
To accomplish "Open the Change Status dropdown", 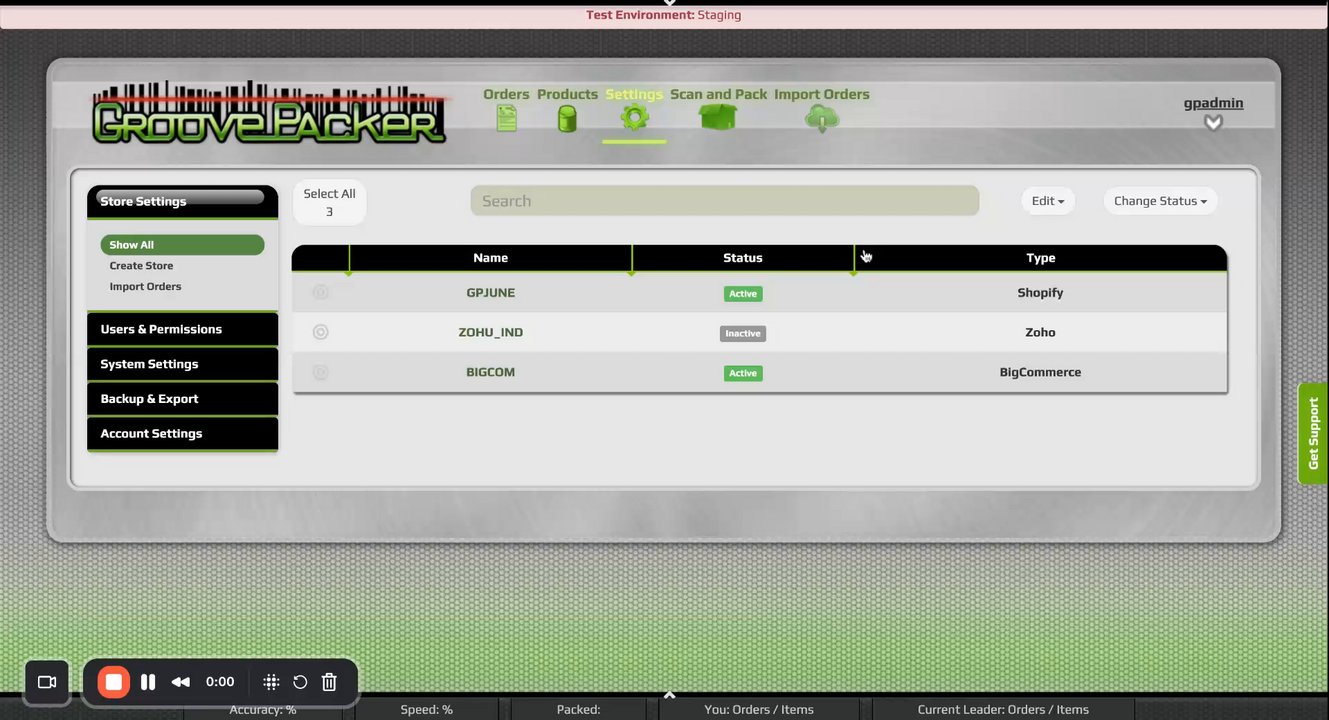I will click(1160, 201).
